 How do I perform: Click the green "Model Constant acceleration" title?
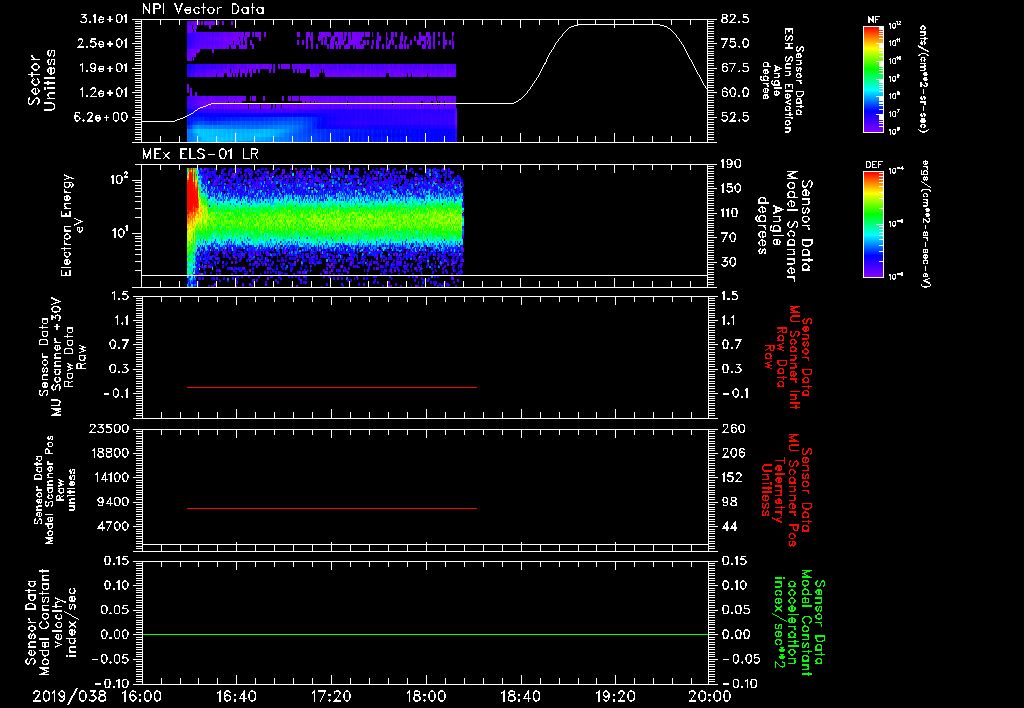pyautogui.click(x=798, y=624)
